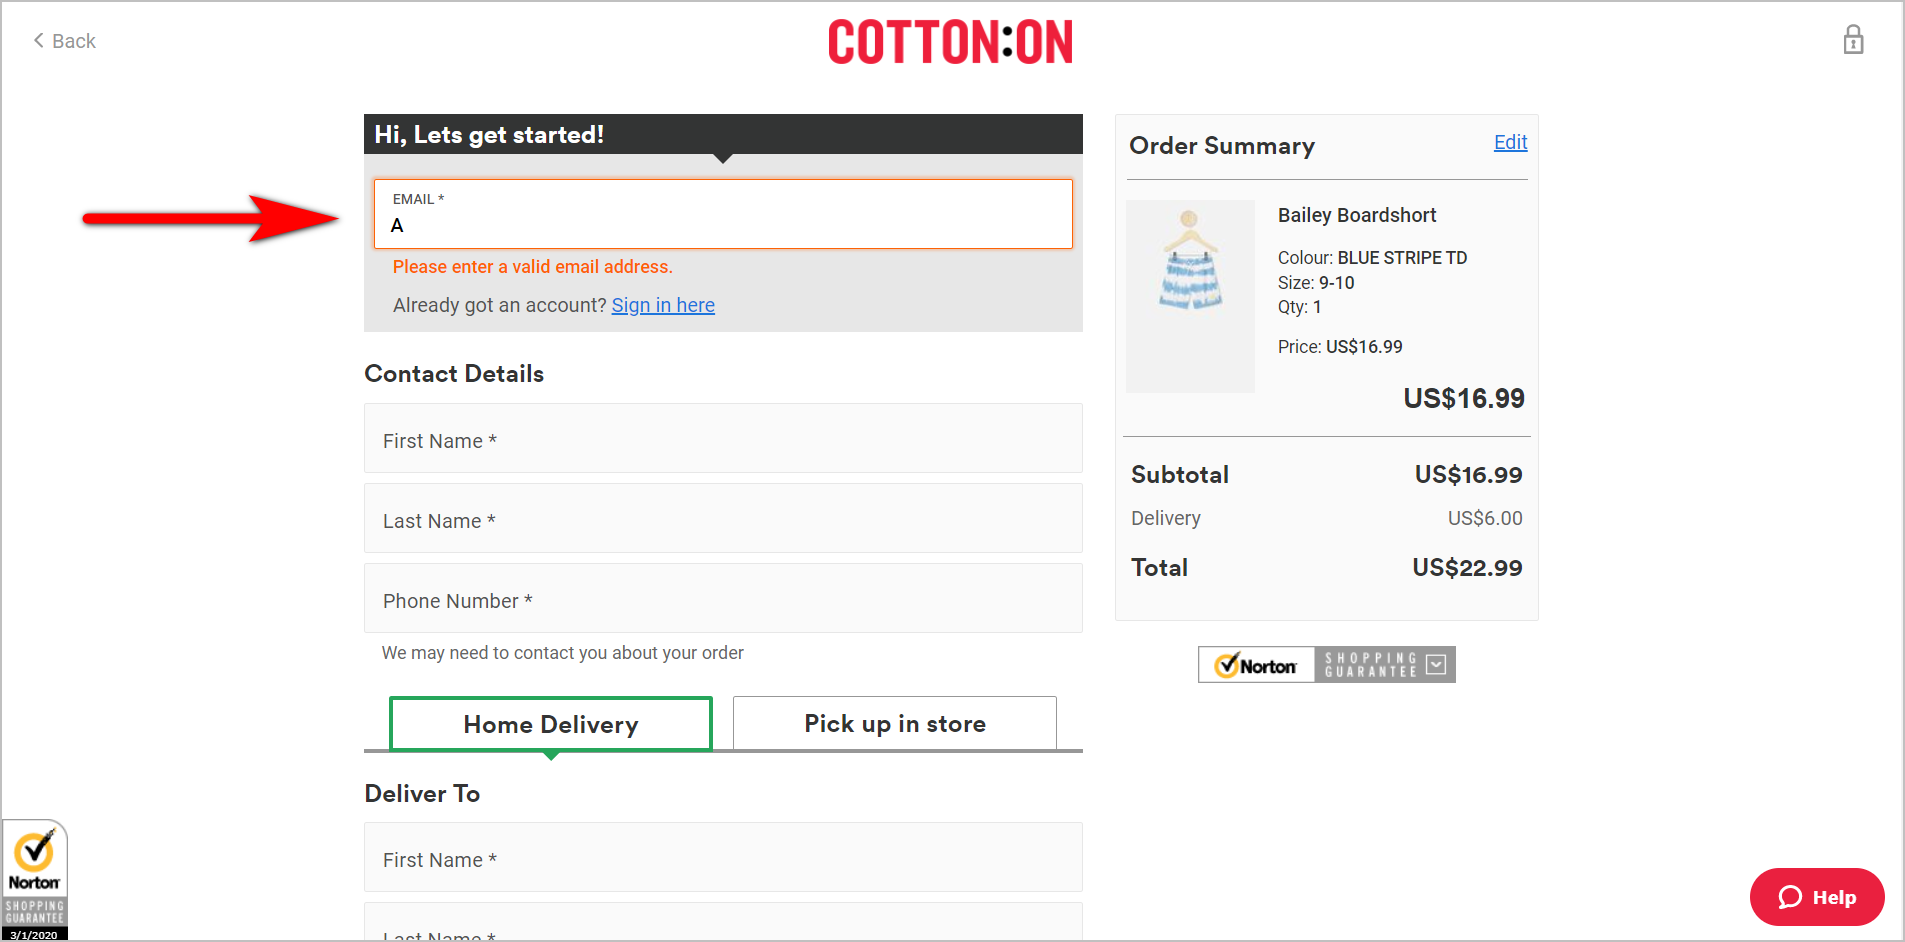
Task: Edit the order summary
Action: point(1510,142)
